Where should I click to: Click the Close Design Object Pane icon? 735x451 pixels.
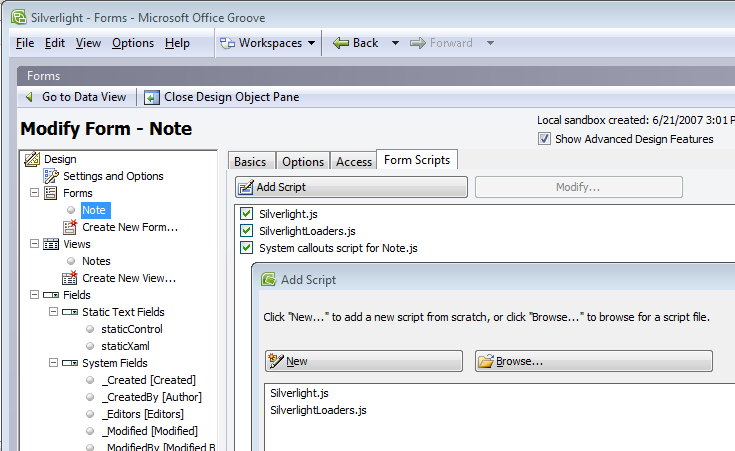click(151, 98)
